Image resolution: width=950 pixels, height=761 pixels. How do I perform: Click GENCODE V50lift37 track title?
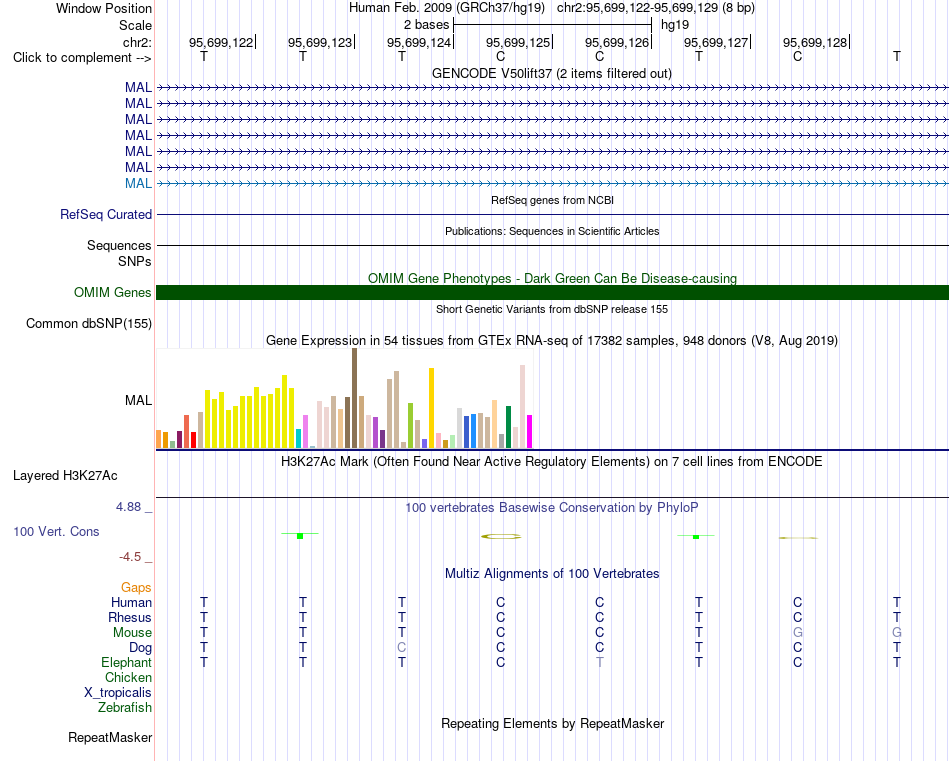[x=552, y=73]
